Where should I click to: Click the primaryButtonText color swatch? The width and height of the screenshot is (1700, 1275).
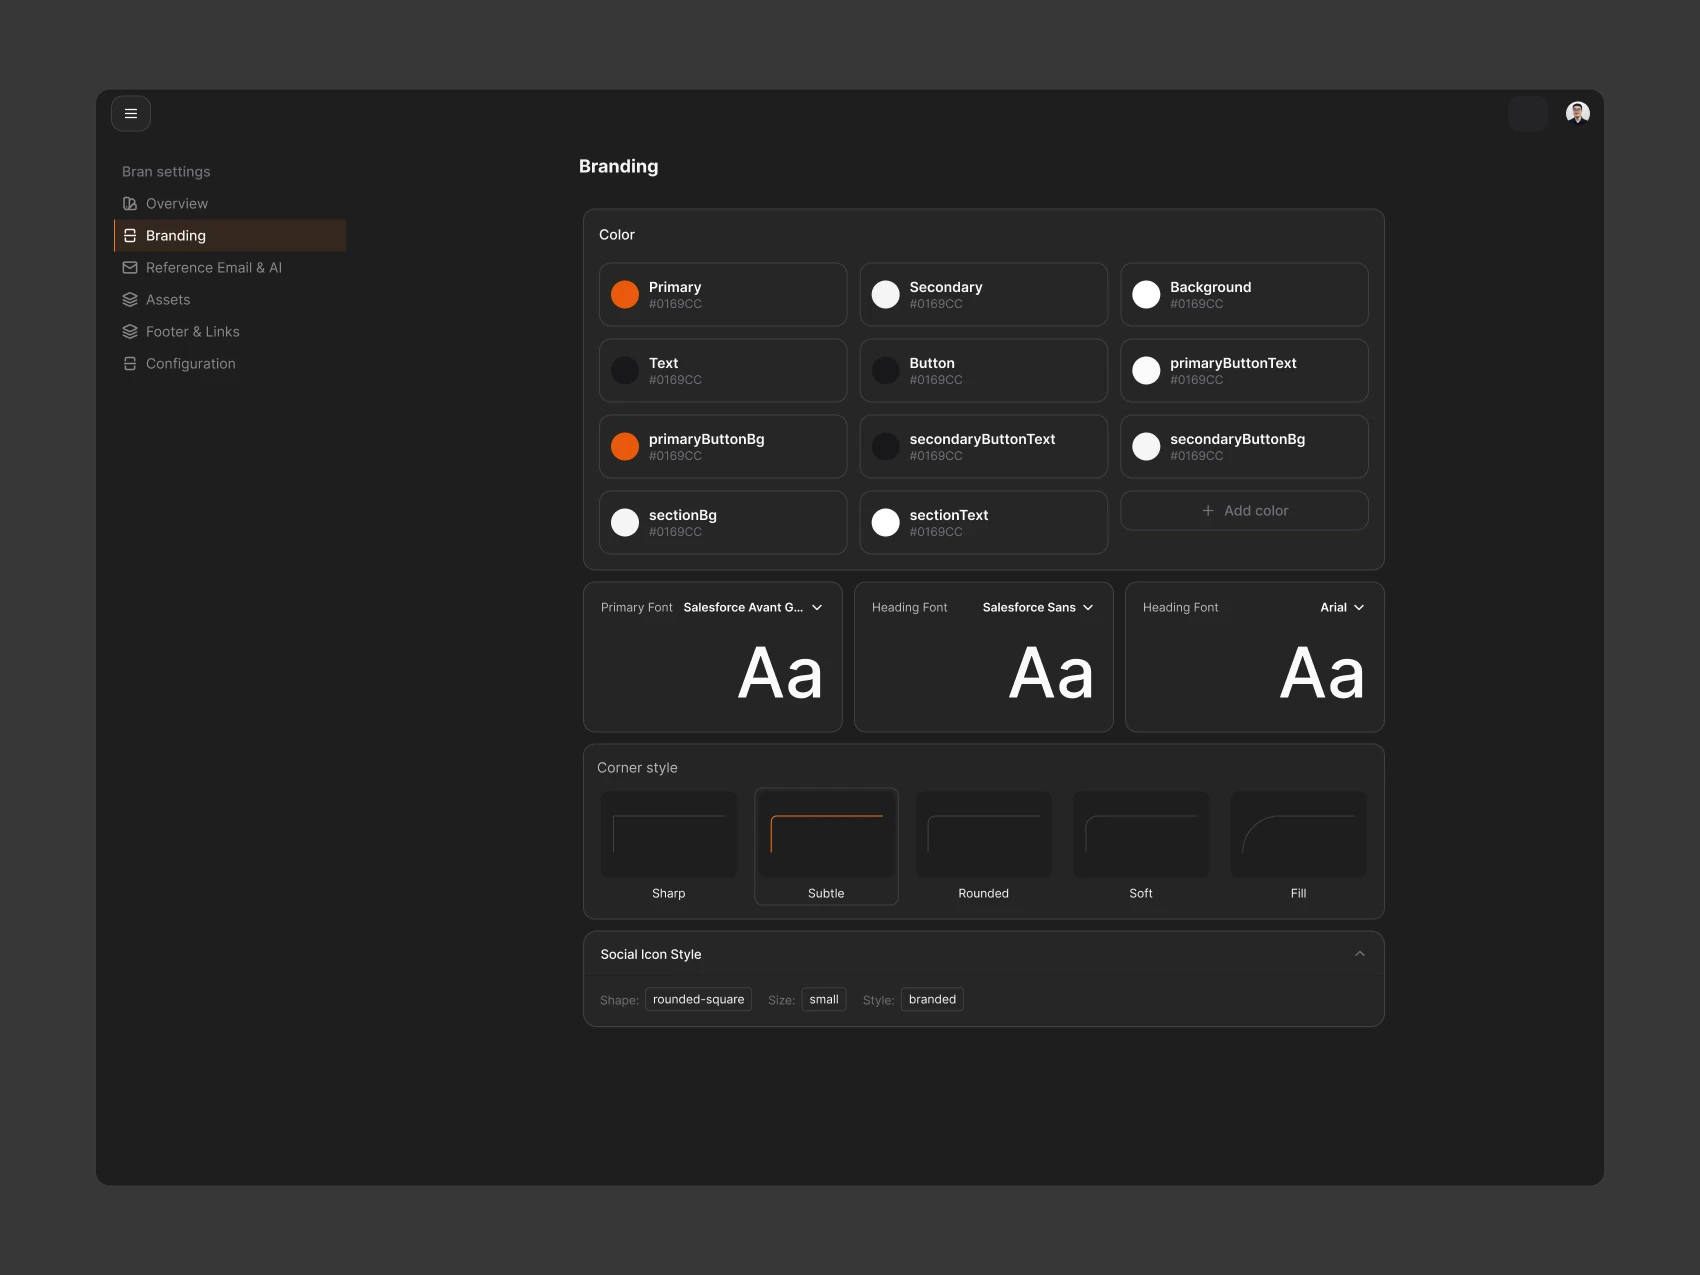coord(1146,371)
